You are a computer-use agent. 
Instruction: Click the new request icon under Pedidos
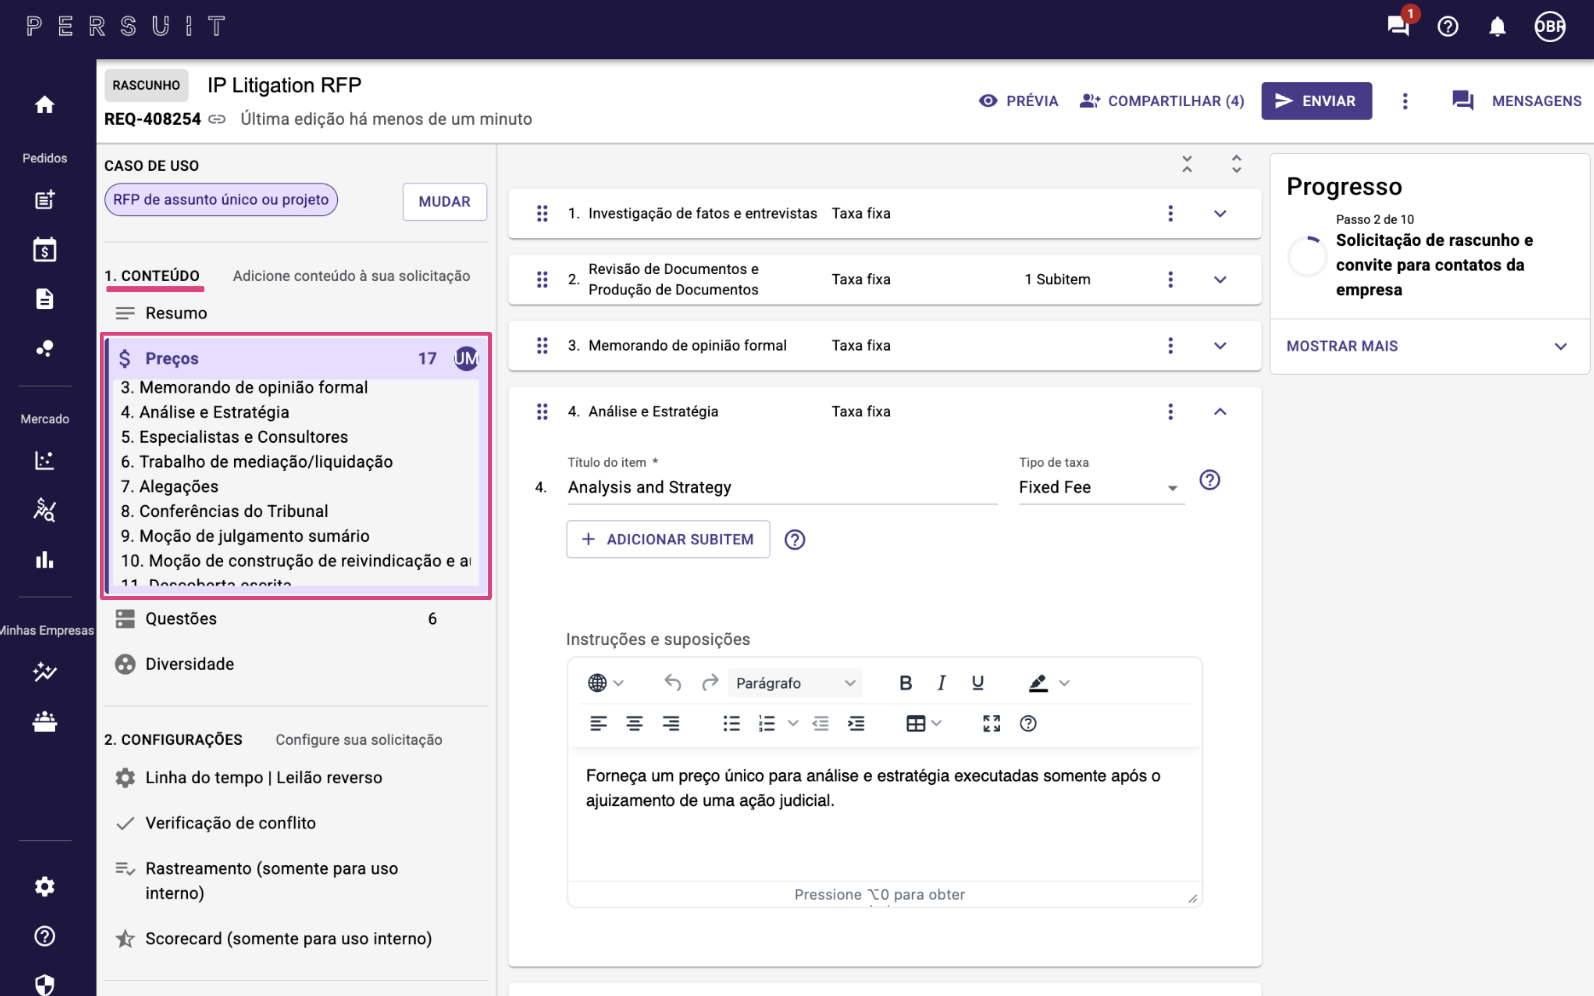pos(44,200)
